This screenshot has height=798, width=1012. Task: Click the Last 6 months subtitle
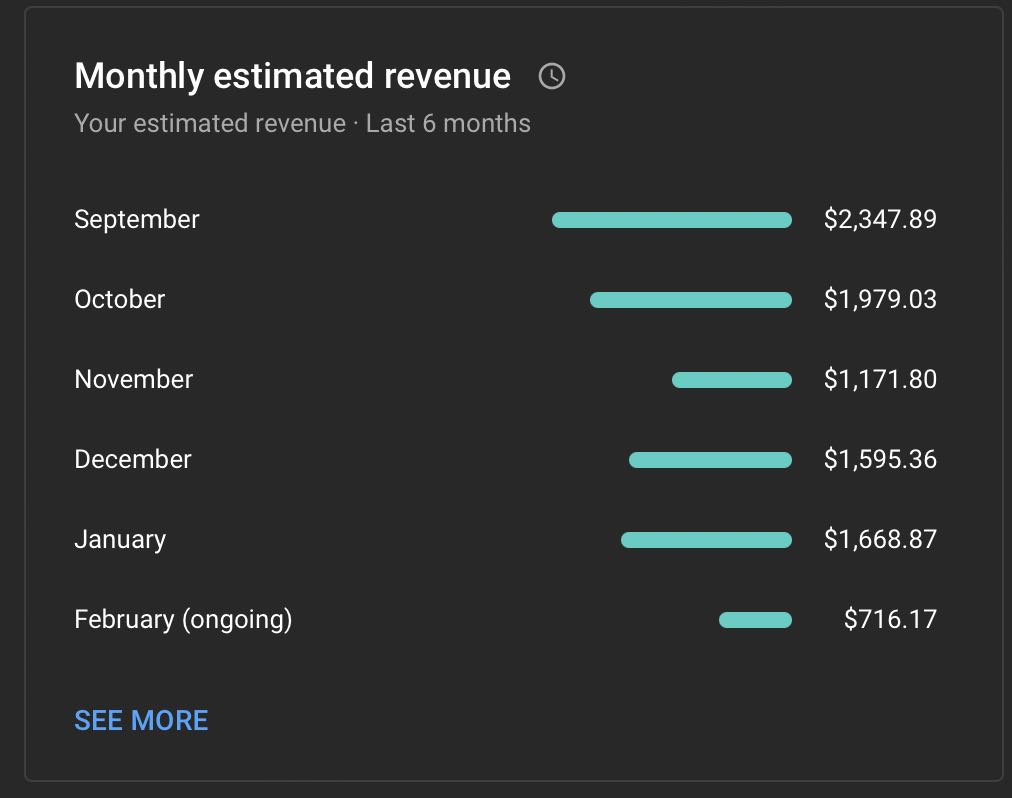pyautogui.click(x=448, y=123)
